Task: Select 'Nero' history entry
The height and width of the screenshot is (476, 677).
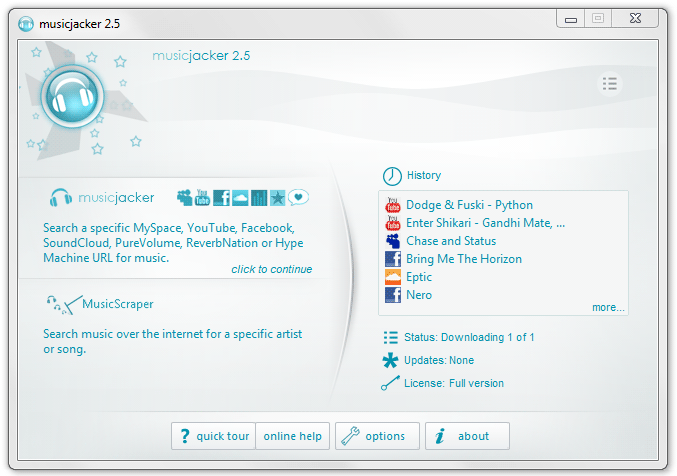Action: pyautogui.click(x=419, y=295)
